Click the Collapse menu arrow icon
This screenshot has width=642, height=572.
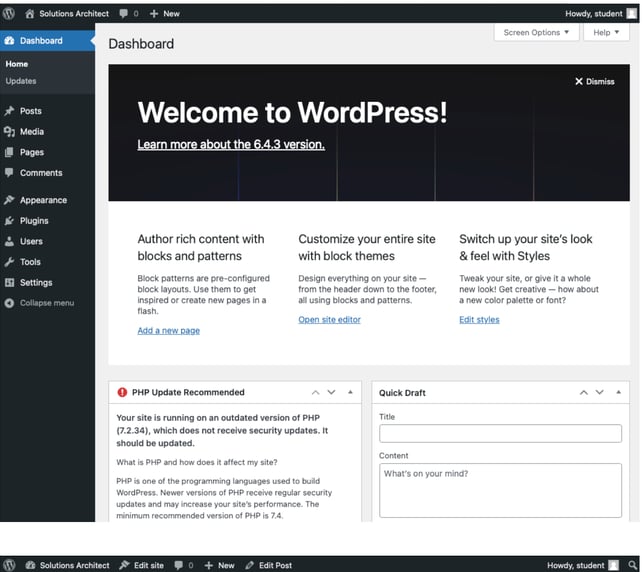(9, 303)
